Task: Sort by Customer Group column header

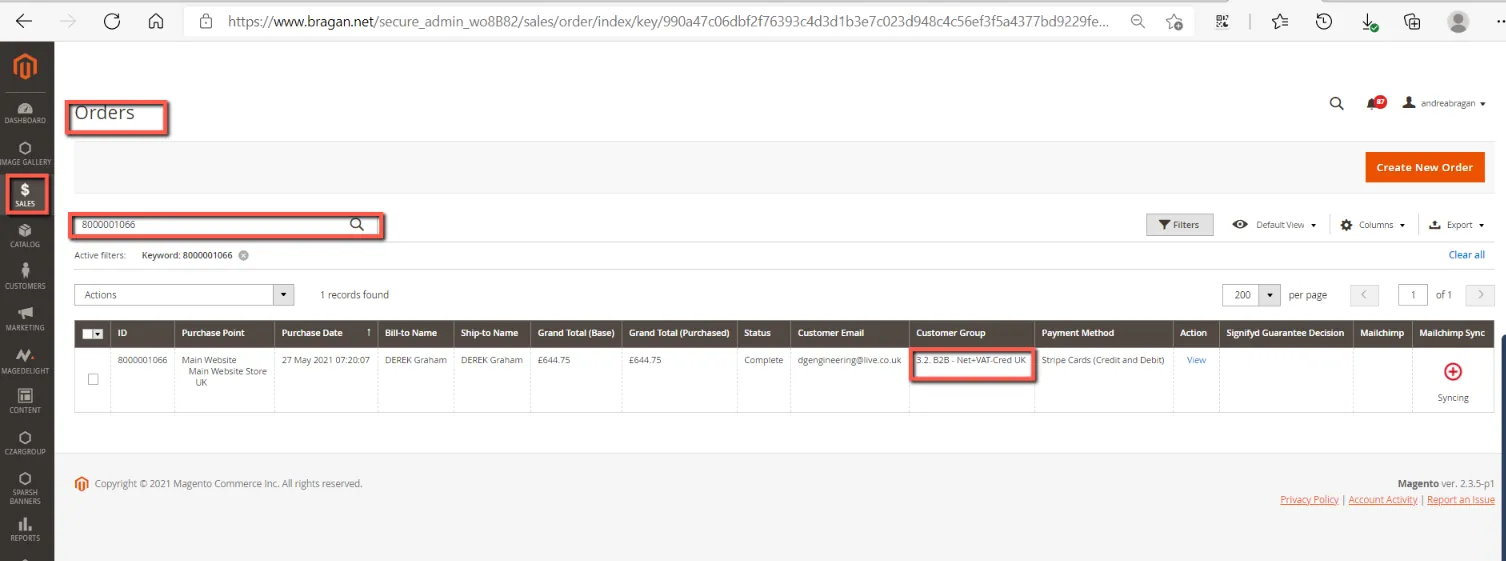Action: (972, 333)
